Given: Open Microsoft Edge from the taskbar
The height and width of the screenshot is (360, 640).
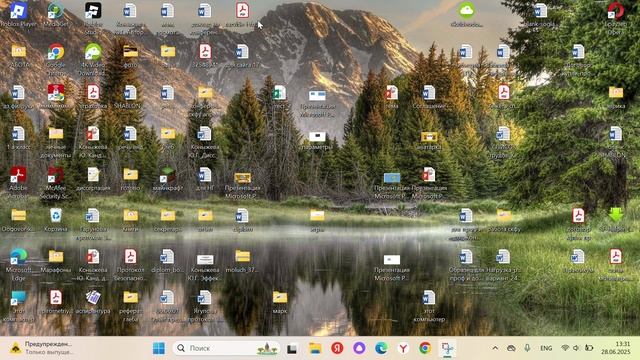Looking at the screenshot, I should click(x=381, y=348).
